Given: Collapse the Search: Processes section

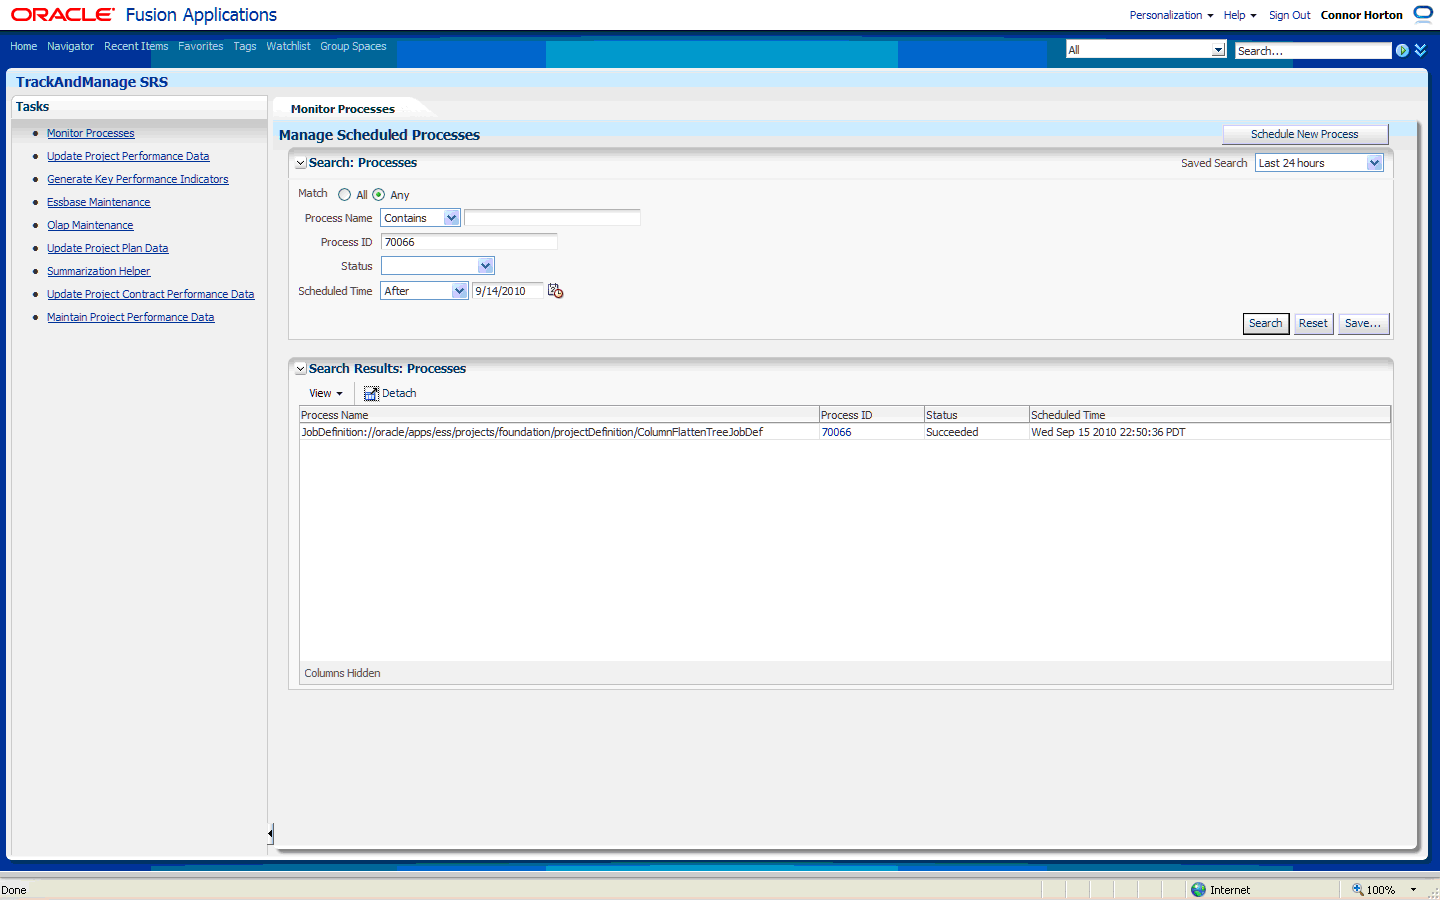Looking at the screenshot, I should click(300, 162).
